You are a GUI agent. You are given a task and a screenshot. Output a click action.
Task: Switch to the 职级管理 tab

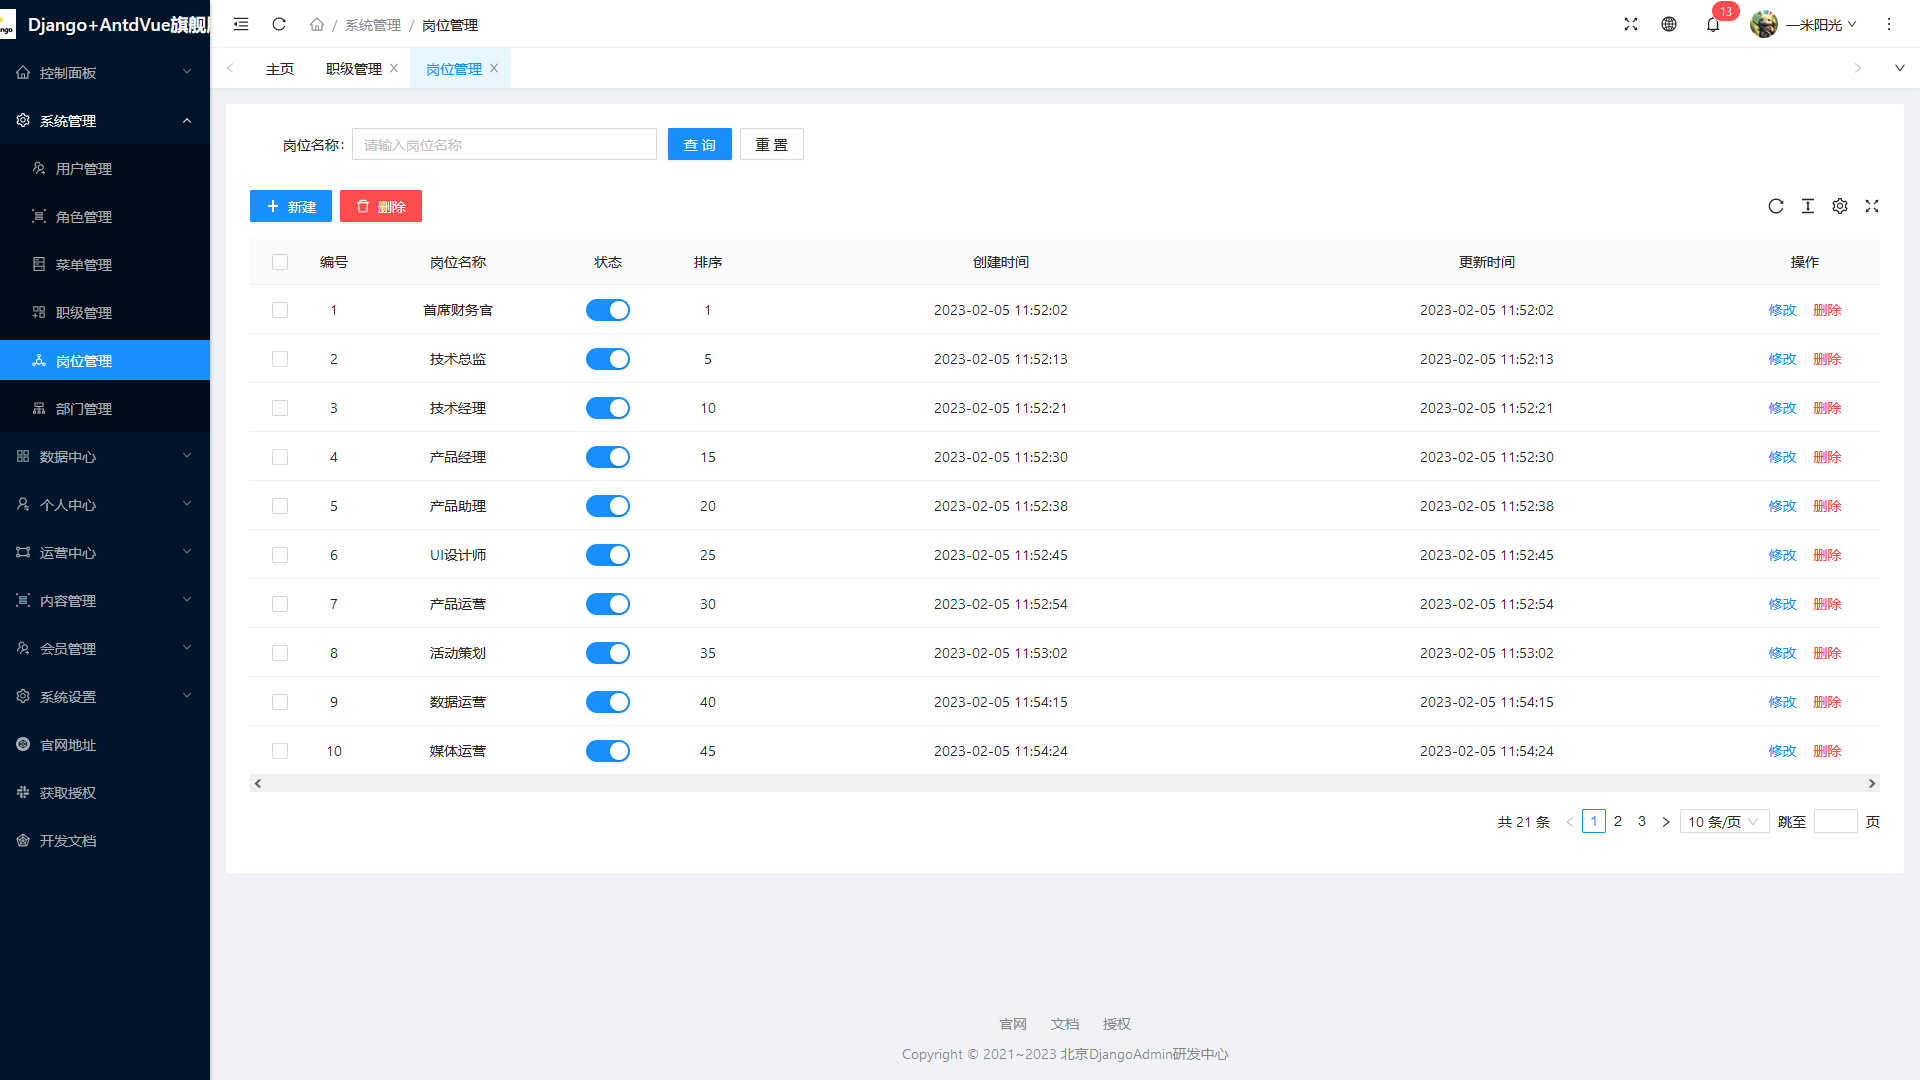[353, 69]
